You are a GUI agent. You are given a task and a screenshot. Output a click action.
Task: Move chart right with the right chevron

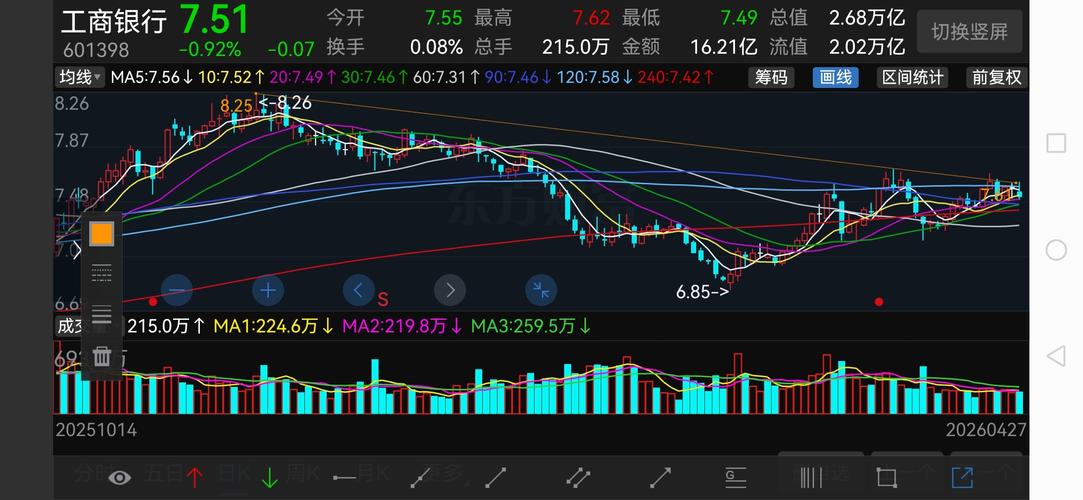click(450, 291)
